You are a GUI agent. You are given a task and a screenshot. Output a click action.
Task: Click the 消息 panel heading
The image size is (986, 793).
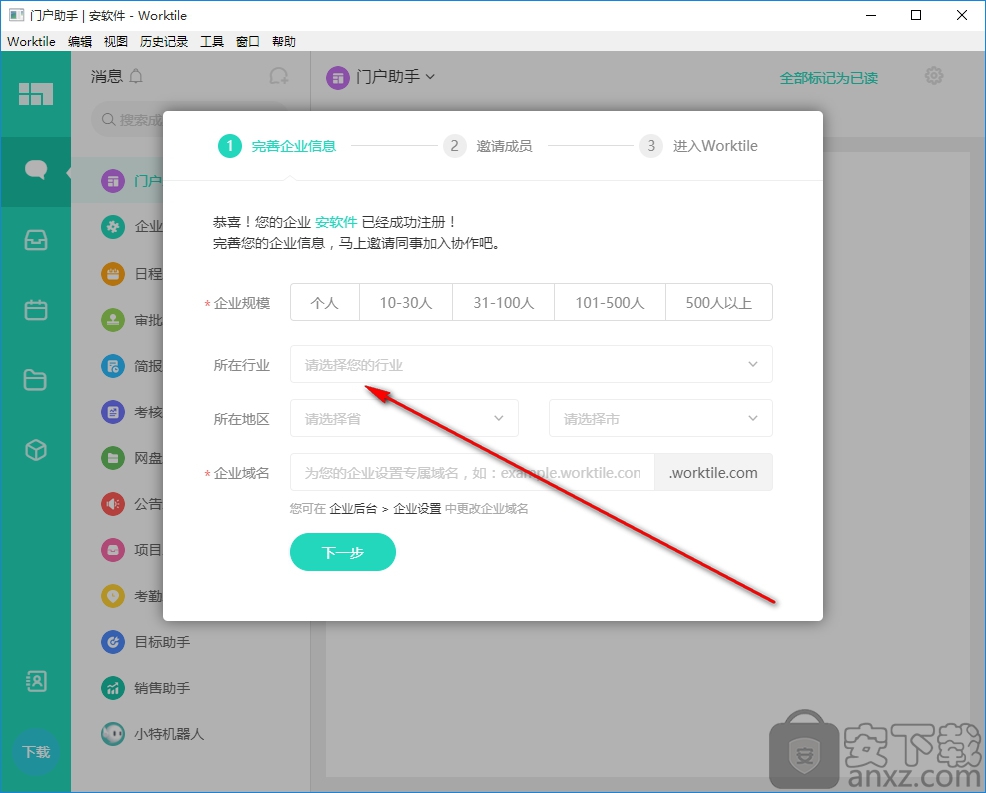tap(106, 77)
